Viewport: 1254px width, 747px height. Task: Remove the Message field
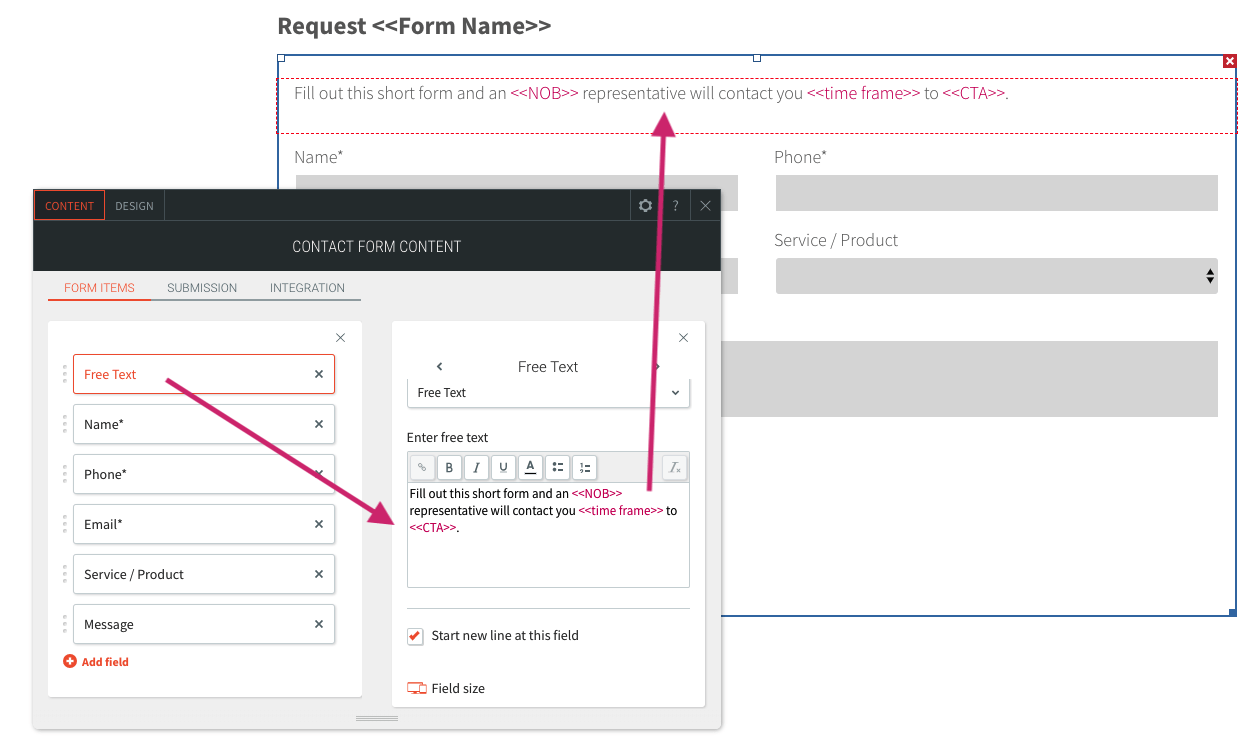[x=319, y=624]
